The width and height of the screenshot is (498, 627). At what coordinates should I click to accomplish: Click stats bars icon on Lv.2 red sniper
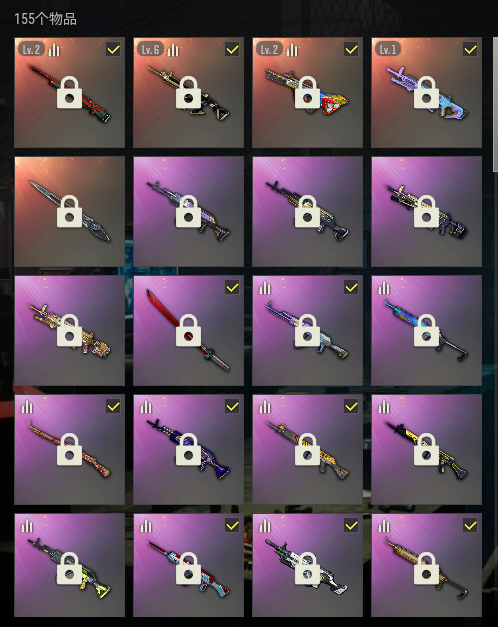click(54, 50)
